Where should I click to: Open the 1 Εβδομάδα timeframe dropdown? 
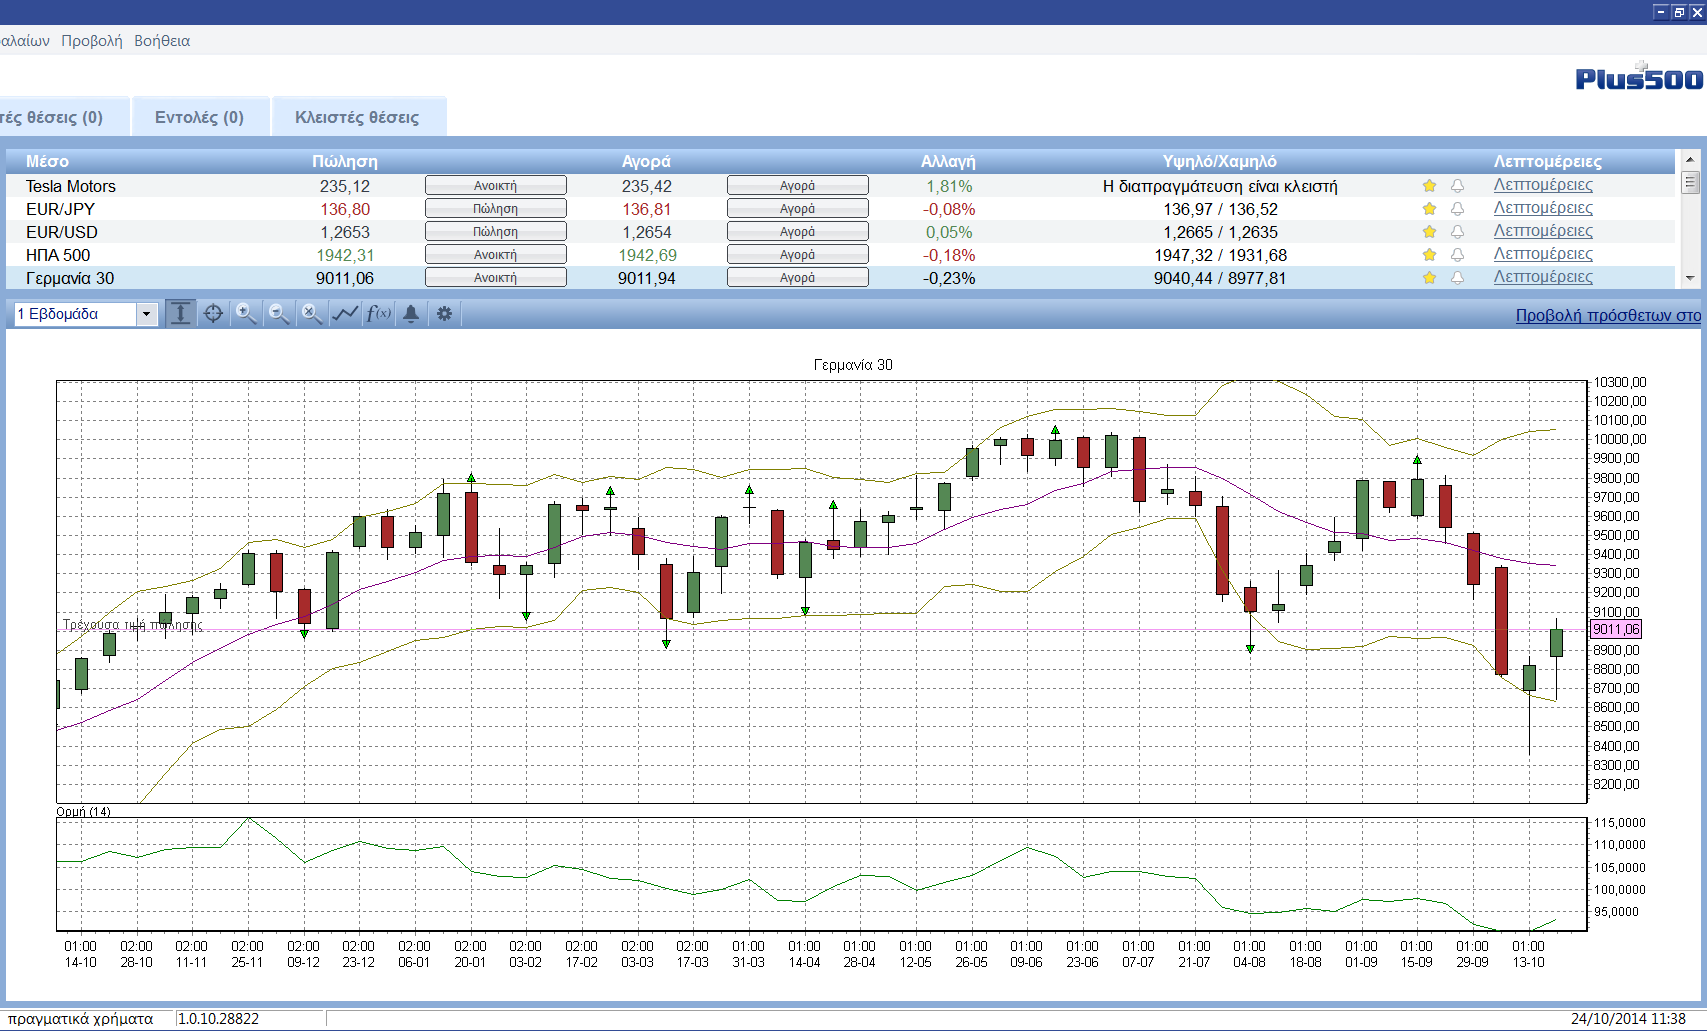[146, 314]
